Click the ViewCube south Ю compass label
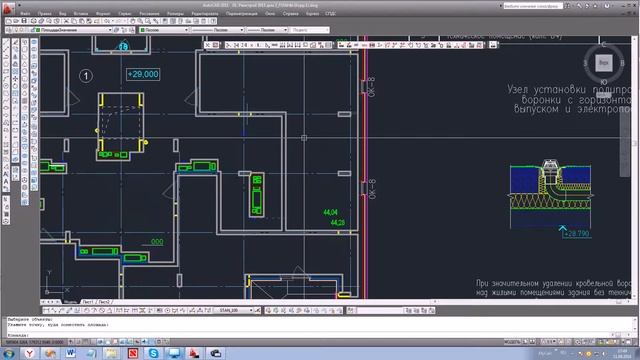Screen dimensions: 640x360 click(x=604, y=82)
